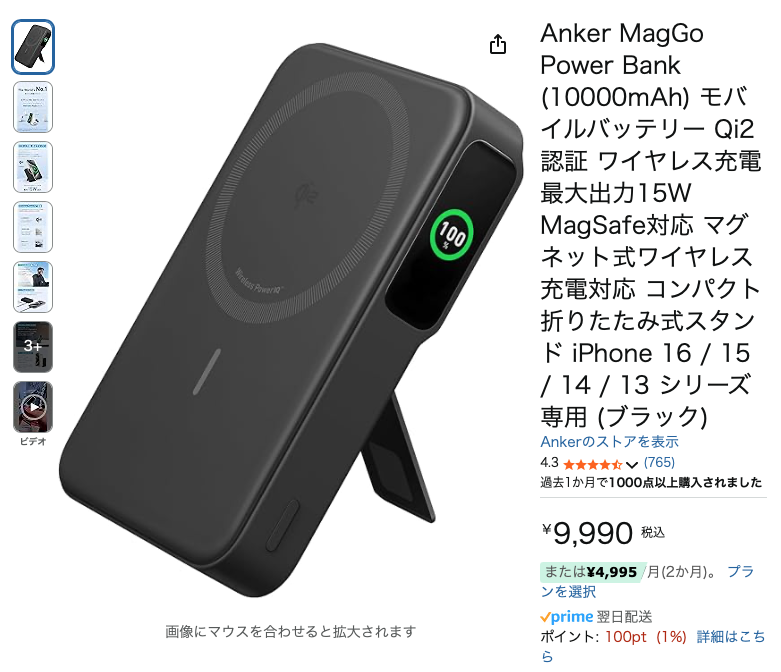Screen dimensions: 781x672
Task: Select the World's No.1 thumbnail image
Action: [33, 107]
